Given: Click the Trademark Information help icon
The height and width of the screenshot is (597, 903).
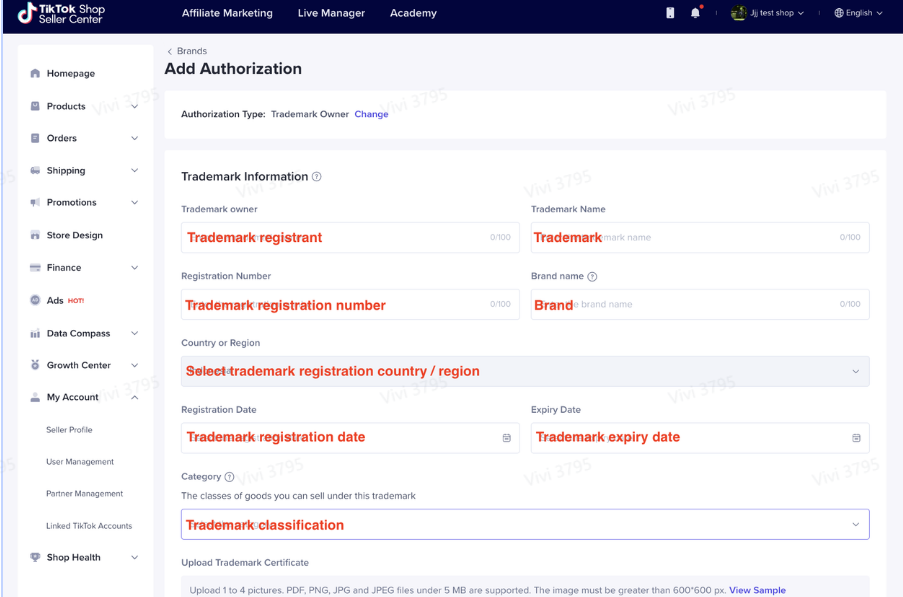Looking at the screenshot, I should 317,177.
